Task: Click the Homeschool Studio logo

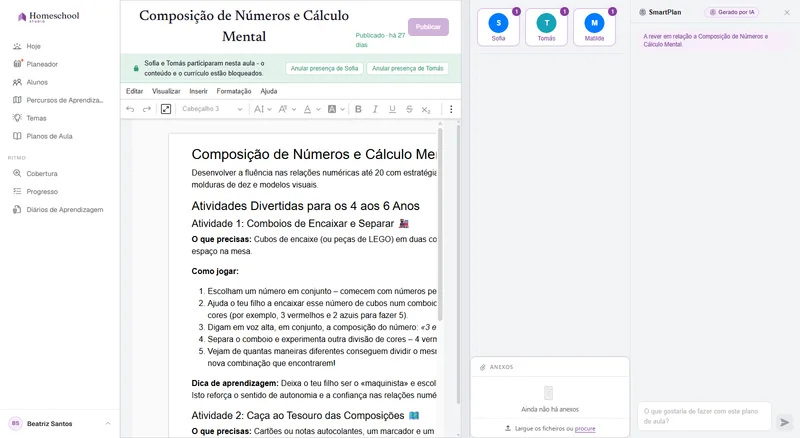Action: tap(48, 16)
